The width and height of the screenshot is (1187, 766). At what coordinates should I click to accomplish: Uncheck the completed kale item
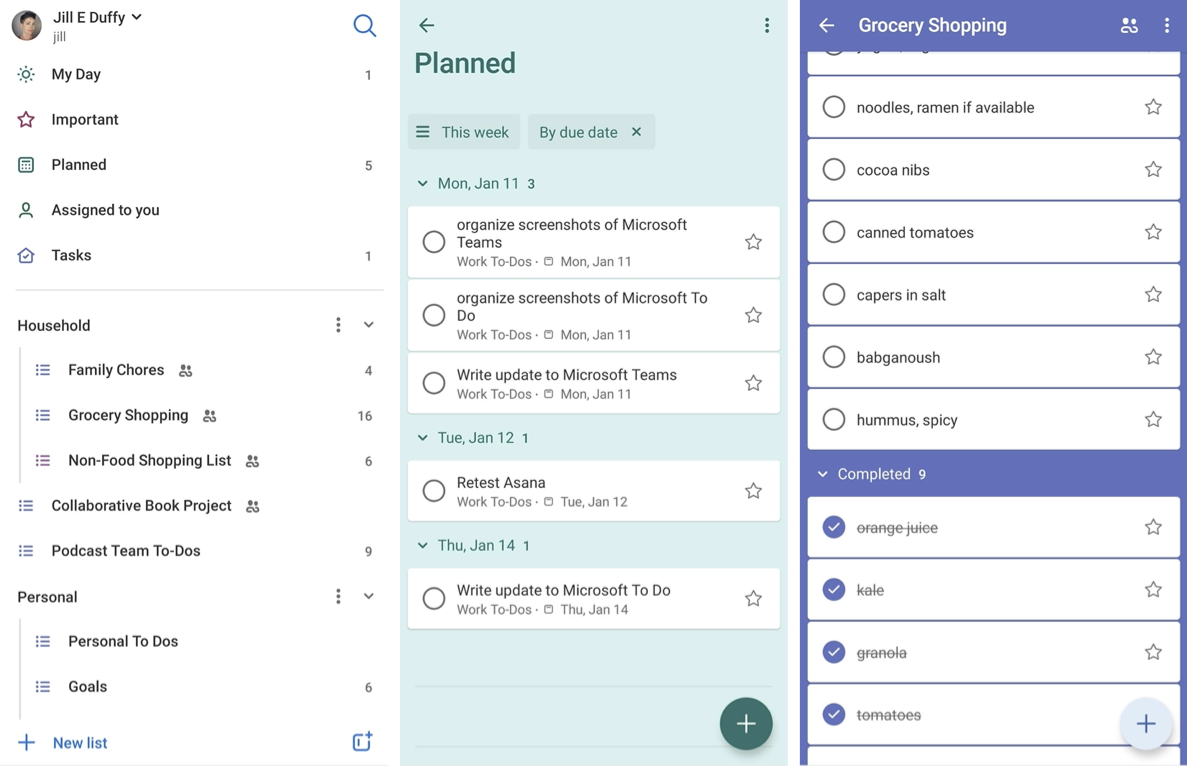(x=833, y=590)
